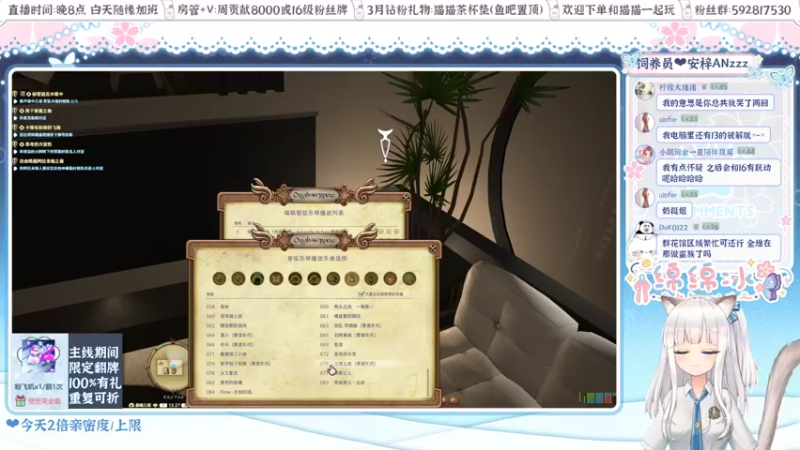Click chat message 我有点怀疑 之后会和16有联动
This screenshot has height=450, width=800.
pos(718,173)
